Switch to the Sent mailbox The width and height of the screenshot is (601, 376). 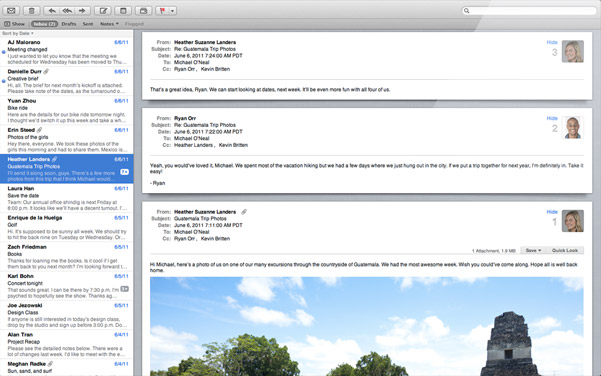pos(88,24)
